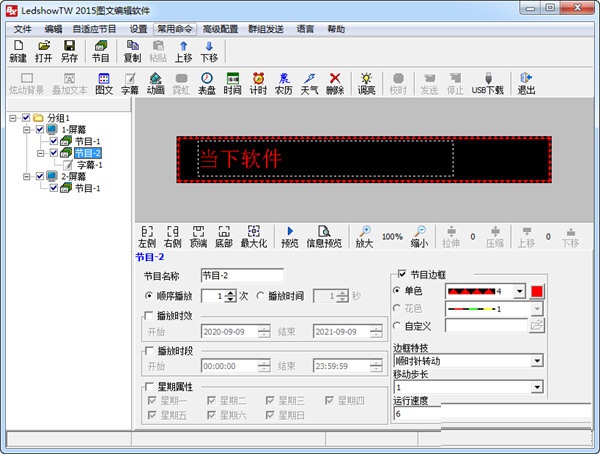
Task: Insert a 动画 animation area
Action: pyautogui.click(x=155, y=83)
